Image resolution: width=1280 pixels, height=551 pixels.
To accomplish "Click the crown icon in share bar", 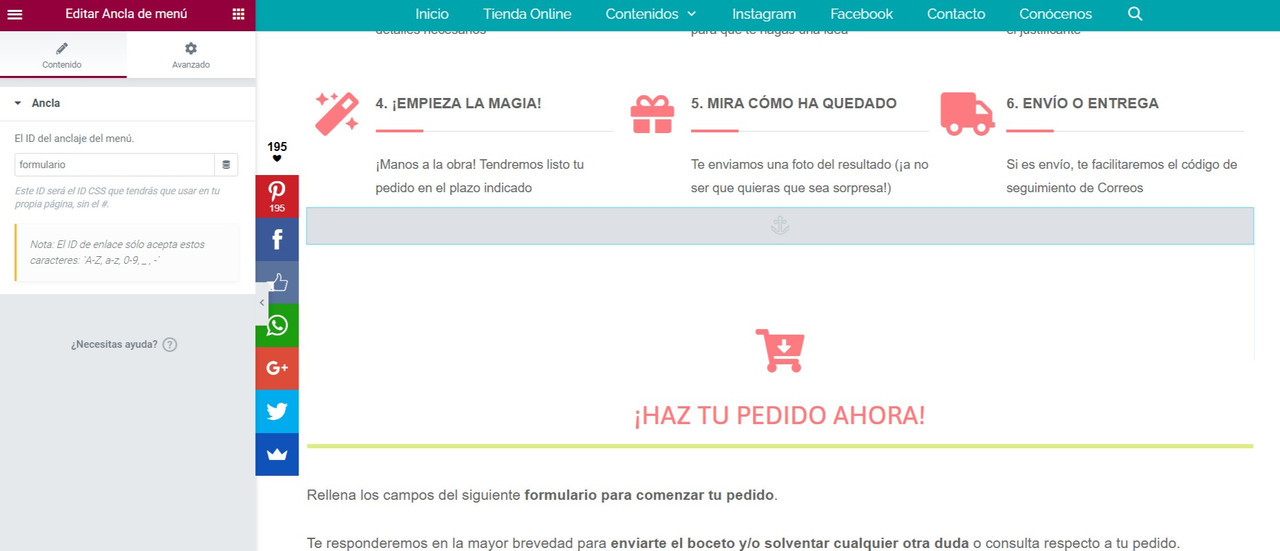I will tap(277, 454).
